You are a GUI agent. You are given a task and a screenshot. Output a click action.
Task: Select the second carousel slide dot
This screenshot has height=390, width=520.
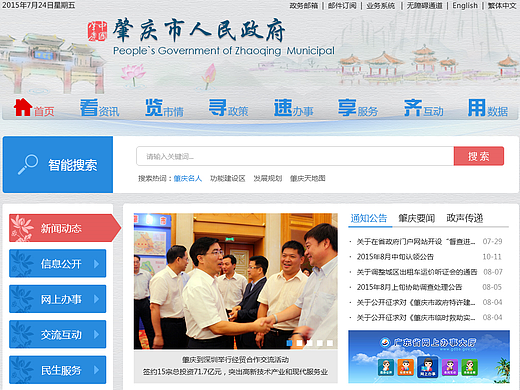click(300, 343)
